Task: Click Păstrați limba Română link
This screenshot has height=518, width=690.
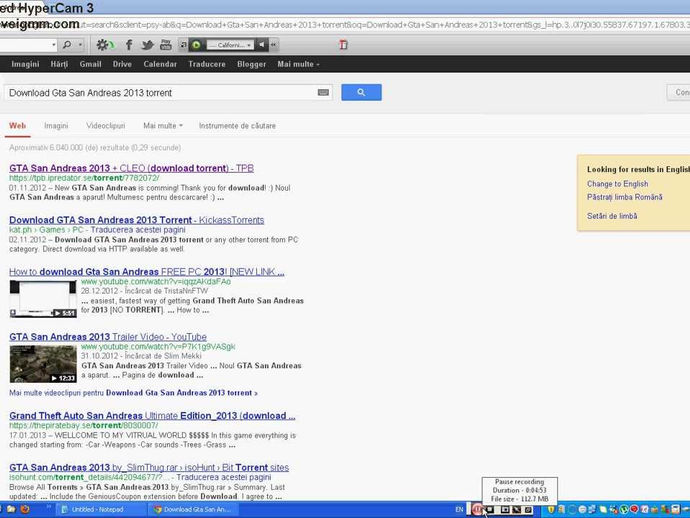Action: point(624,197)
